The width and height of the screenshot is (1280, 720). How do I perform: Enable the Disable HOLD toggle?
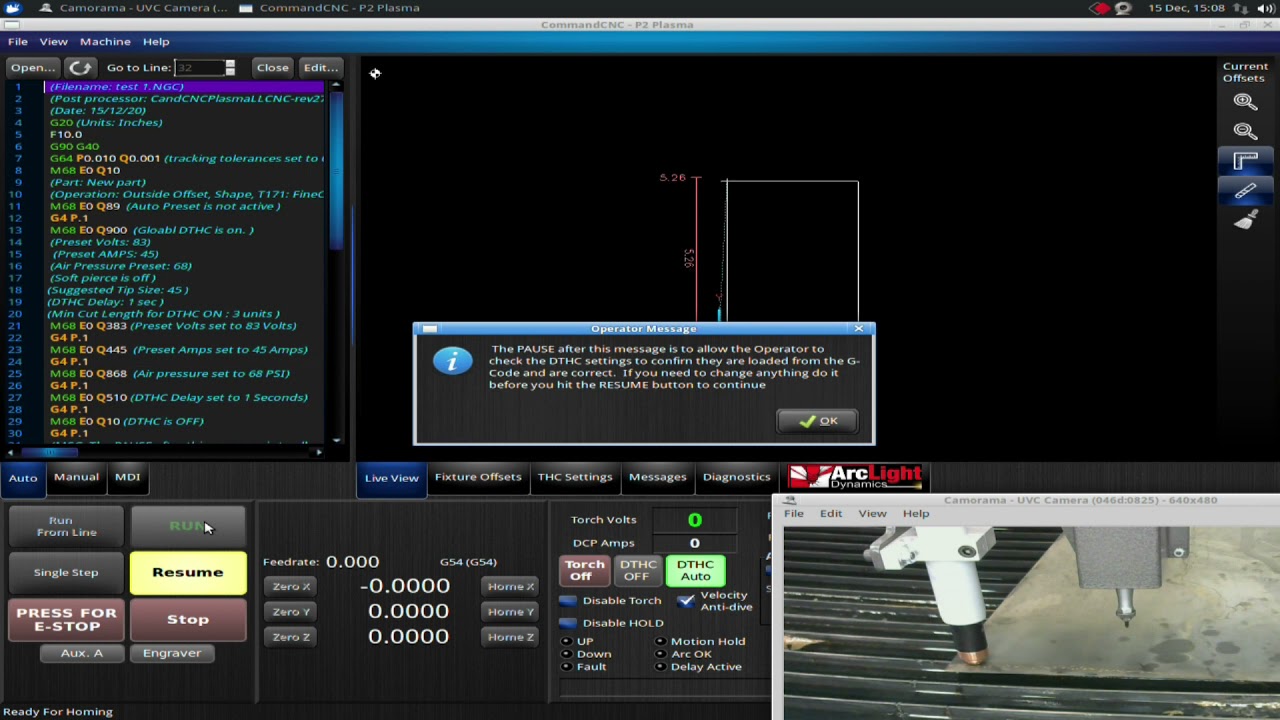click(x=567, y=623)
